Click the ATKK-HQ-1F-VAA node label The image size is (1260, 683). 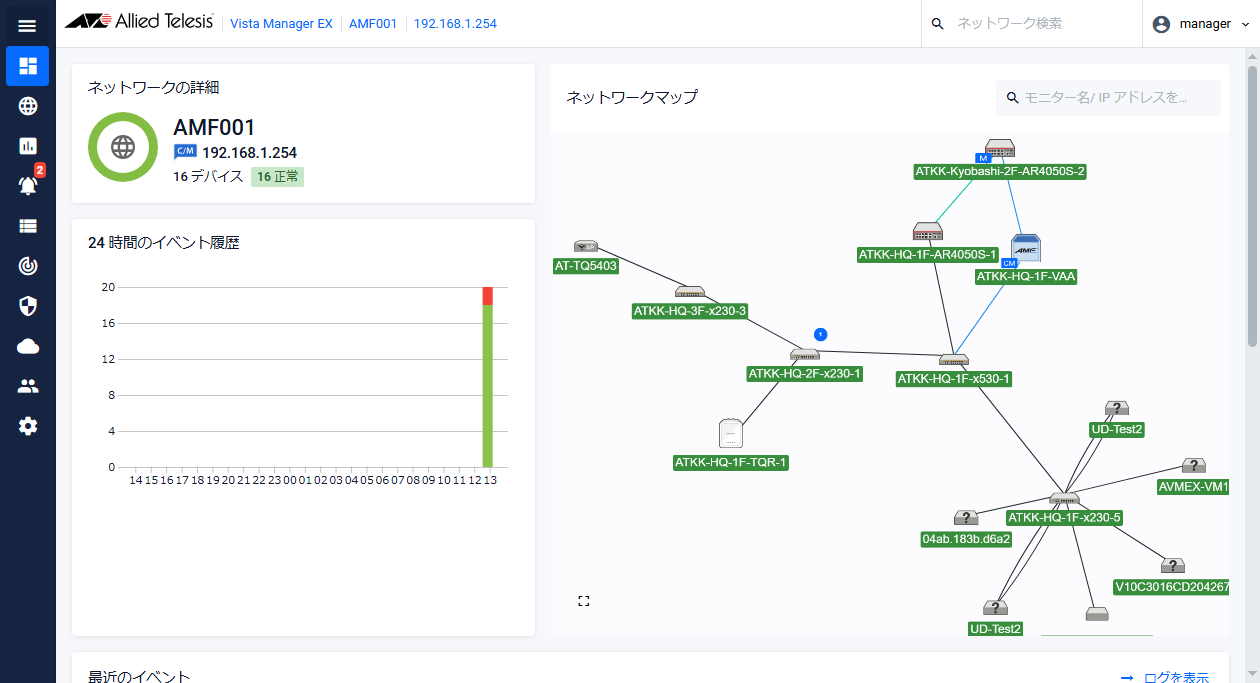[1026, 277]
